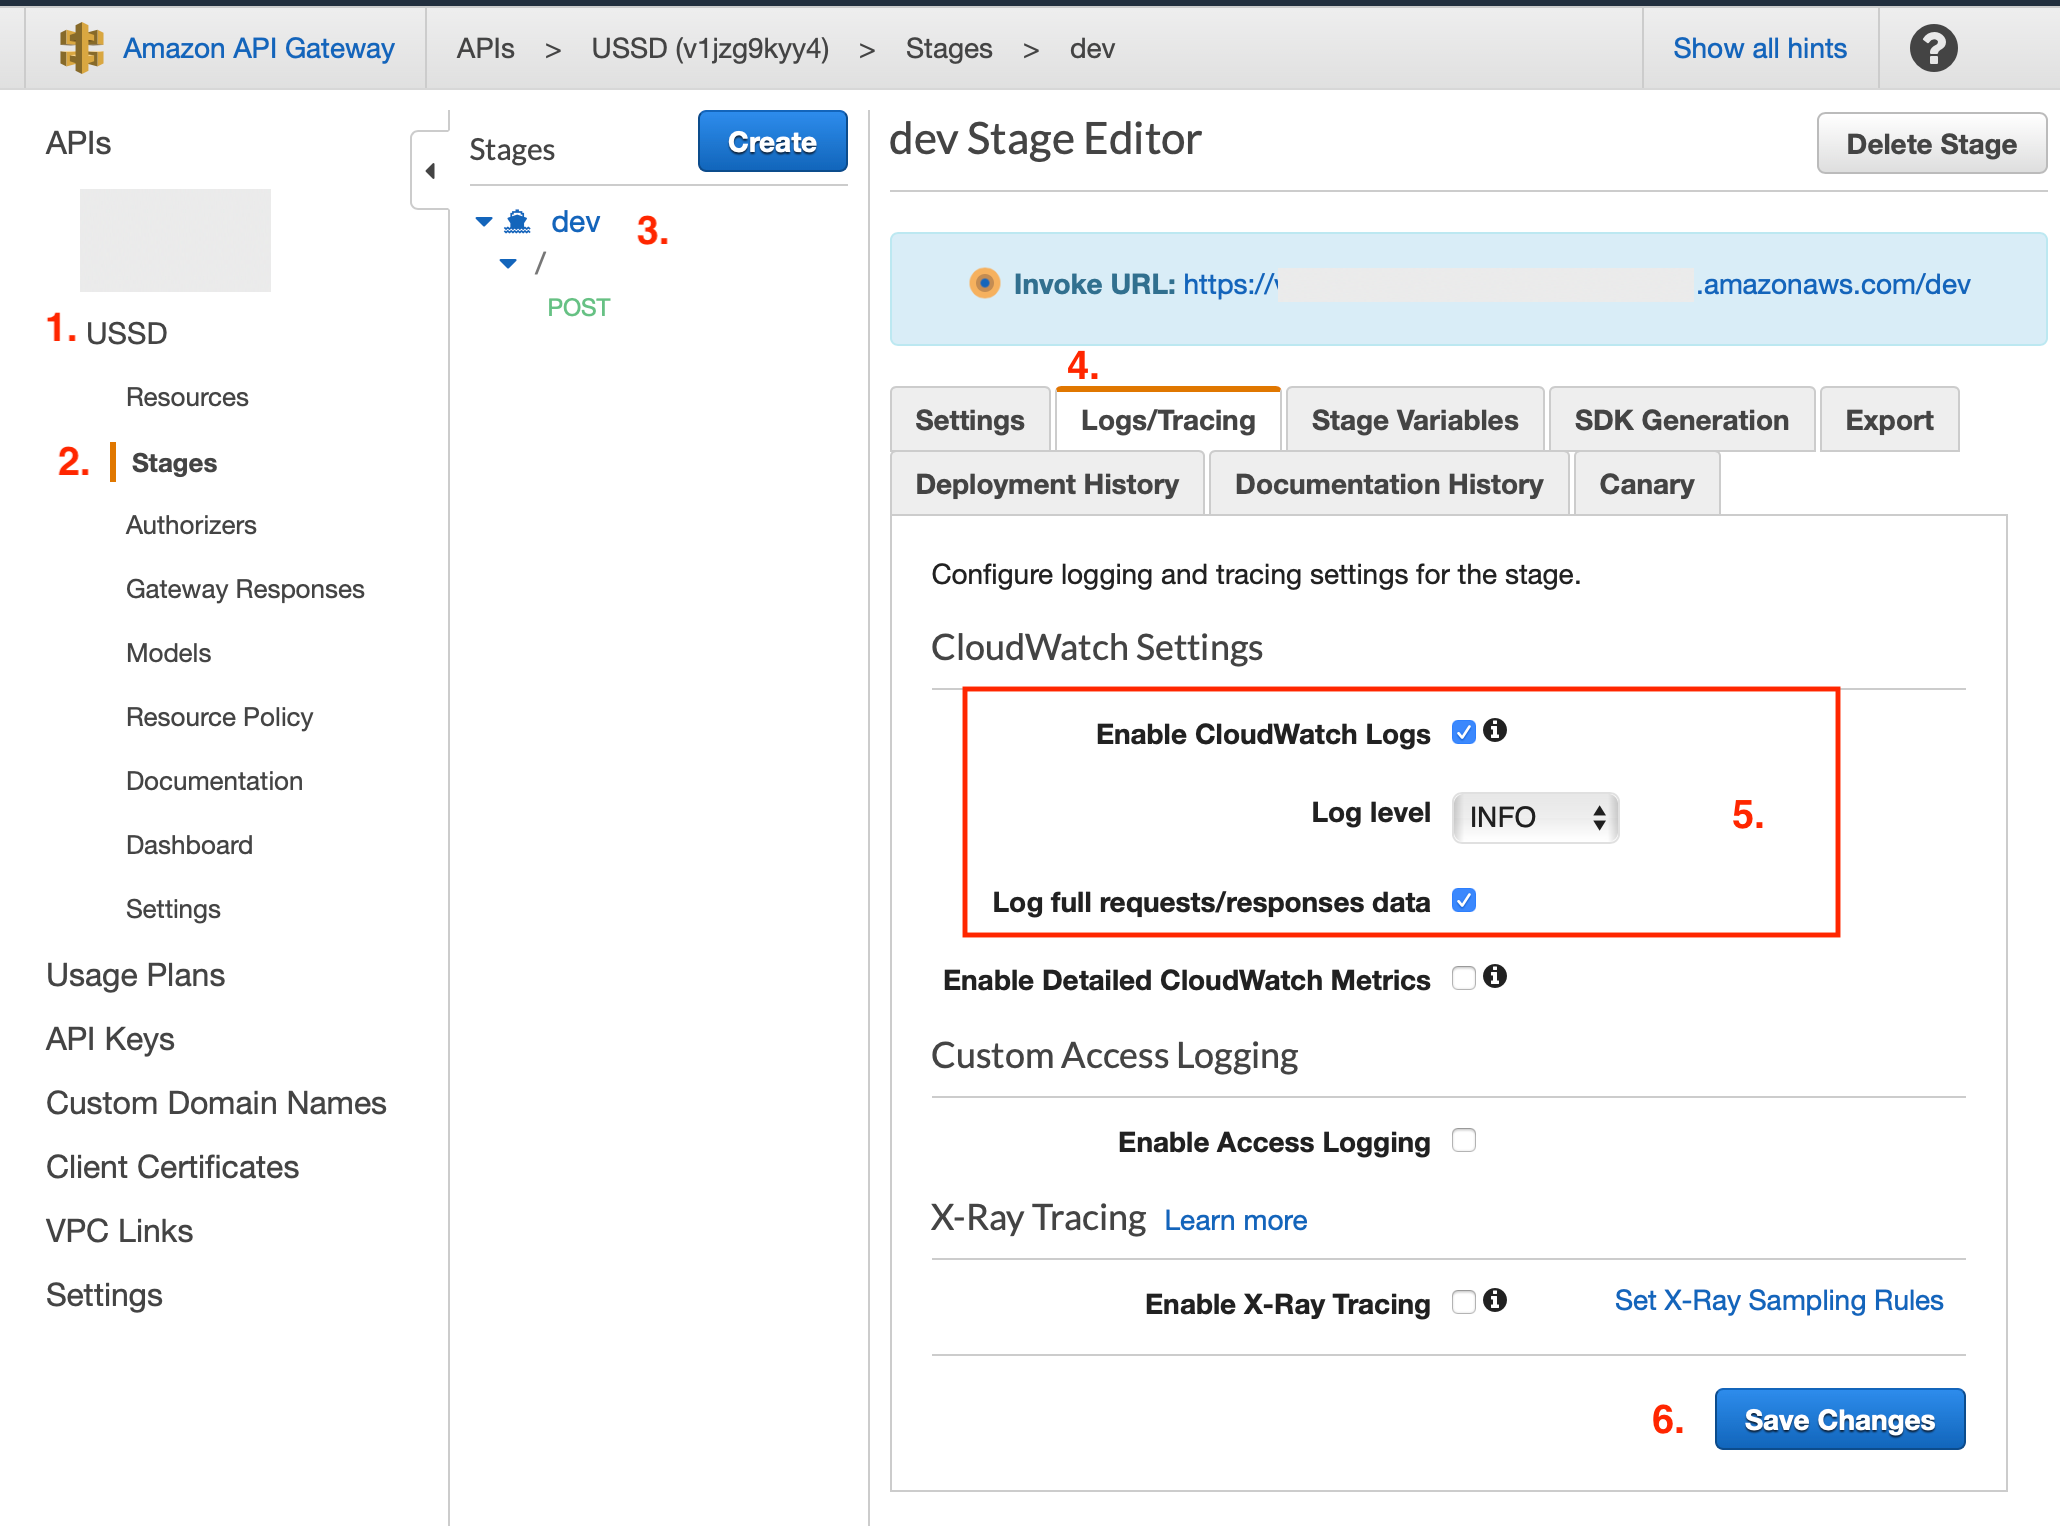
Task: Open Custom Domain Names in the sidebar
Action: coord(216,1103)
